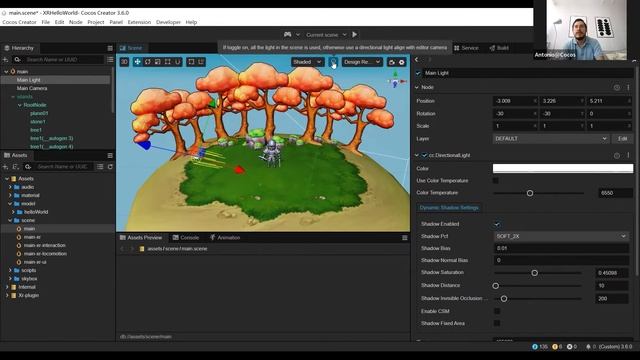Open the Project menu
This screenshot has width=640, height=360.
(96, 22)
